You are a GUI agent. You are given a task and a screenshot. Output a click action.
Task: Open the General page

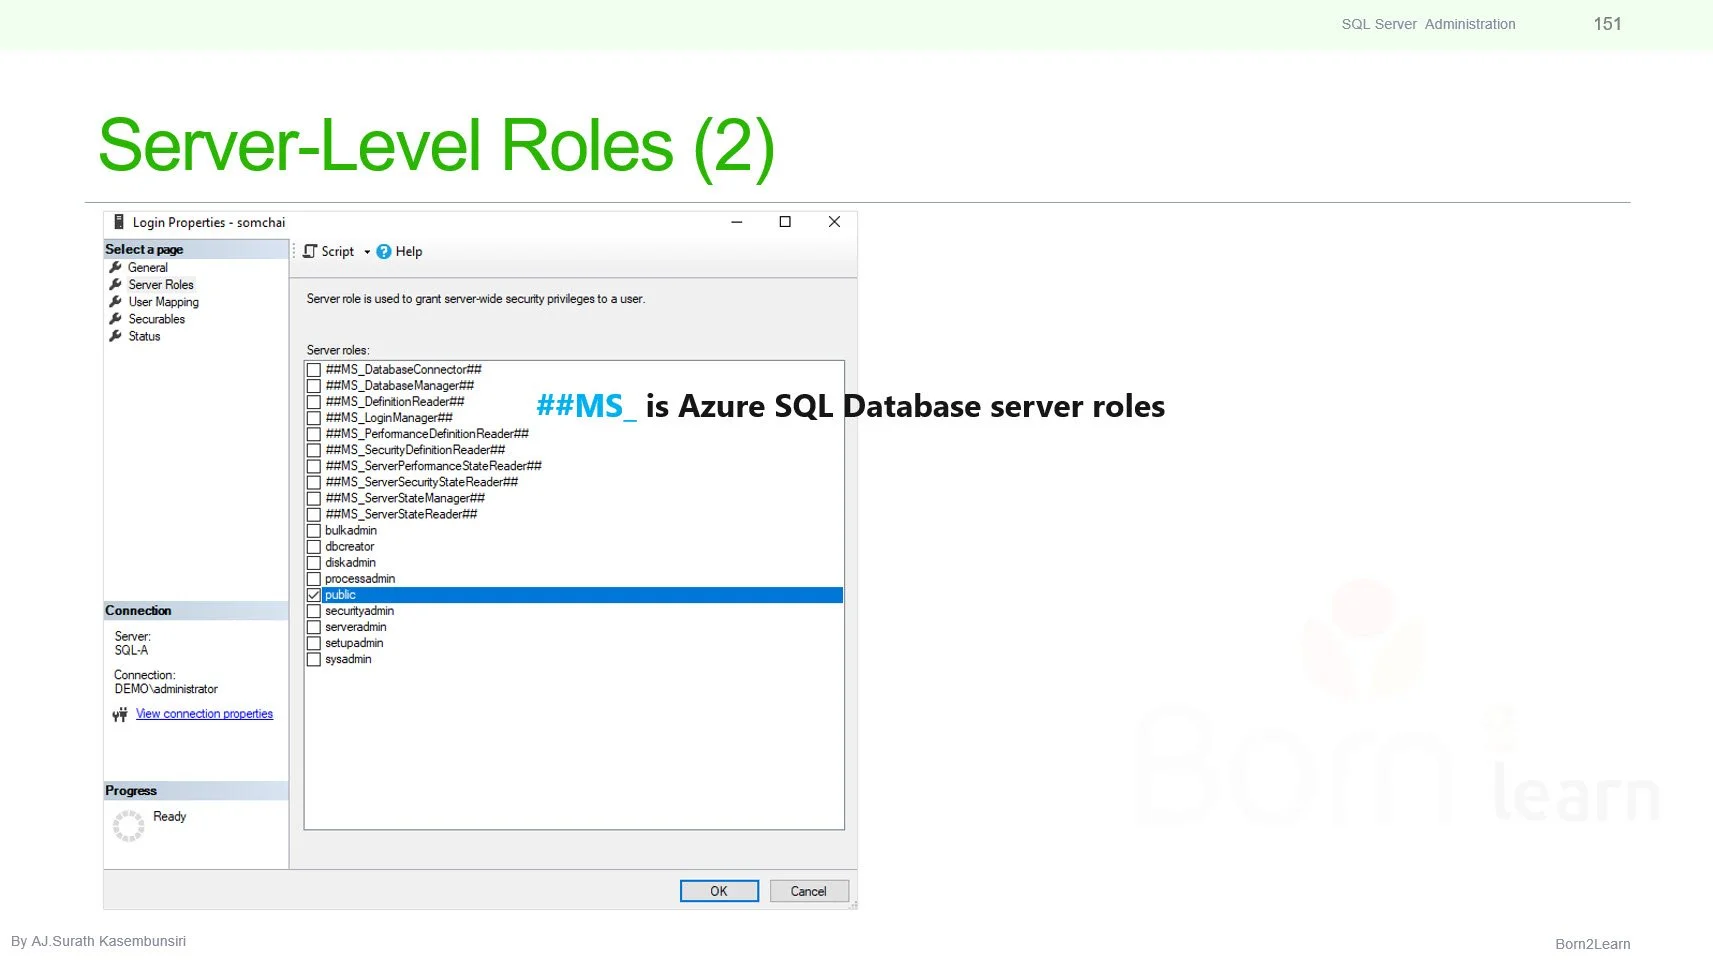[x=148, y=267]
